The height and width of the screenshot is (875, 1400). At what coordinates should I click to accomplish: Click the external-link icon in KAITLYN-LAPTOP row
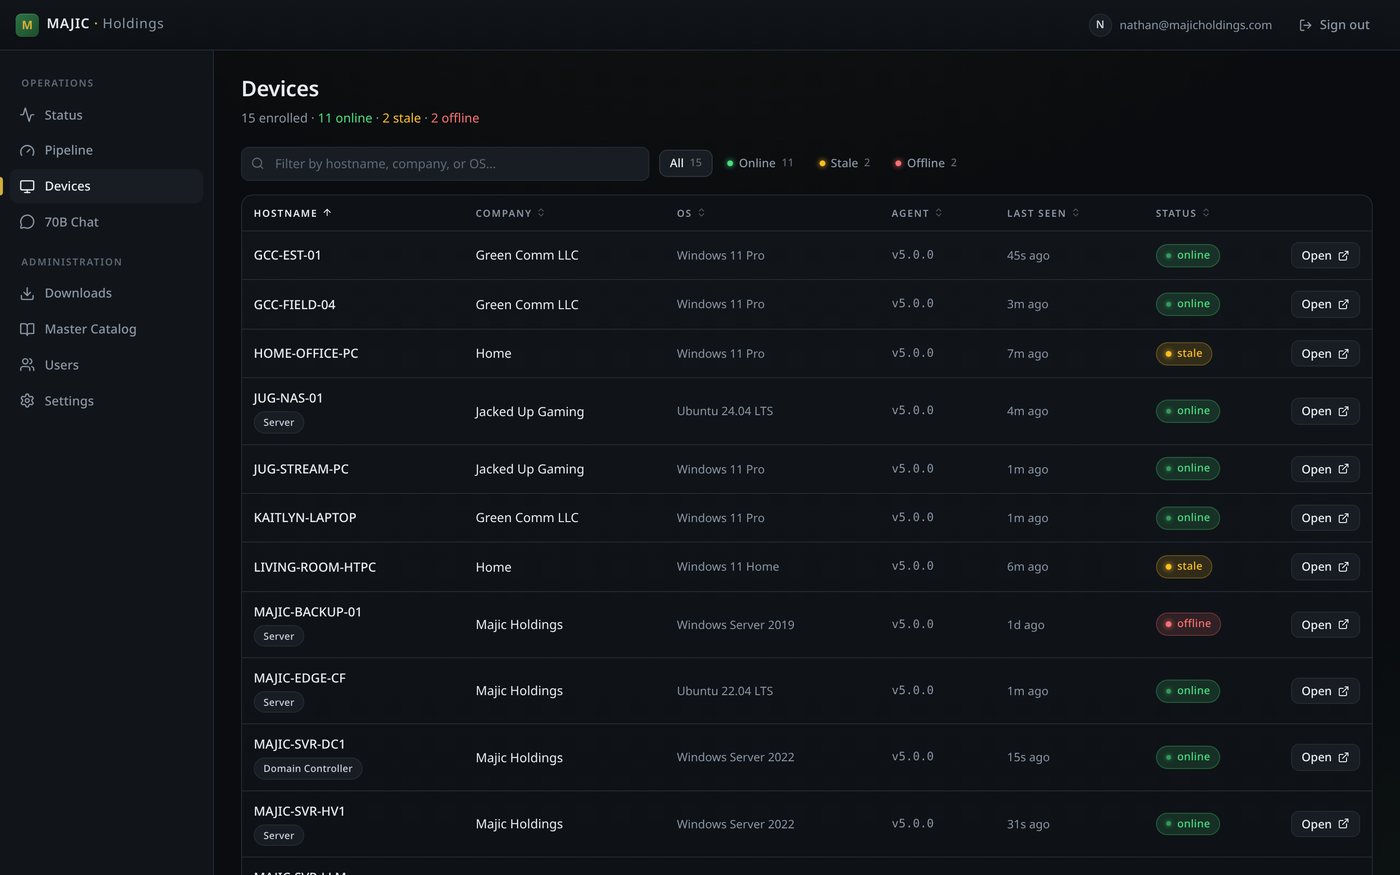(x=1343, y=518)
